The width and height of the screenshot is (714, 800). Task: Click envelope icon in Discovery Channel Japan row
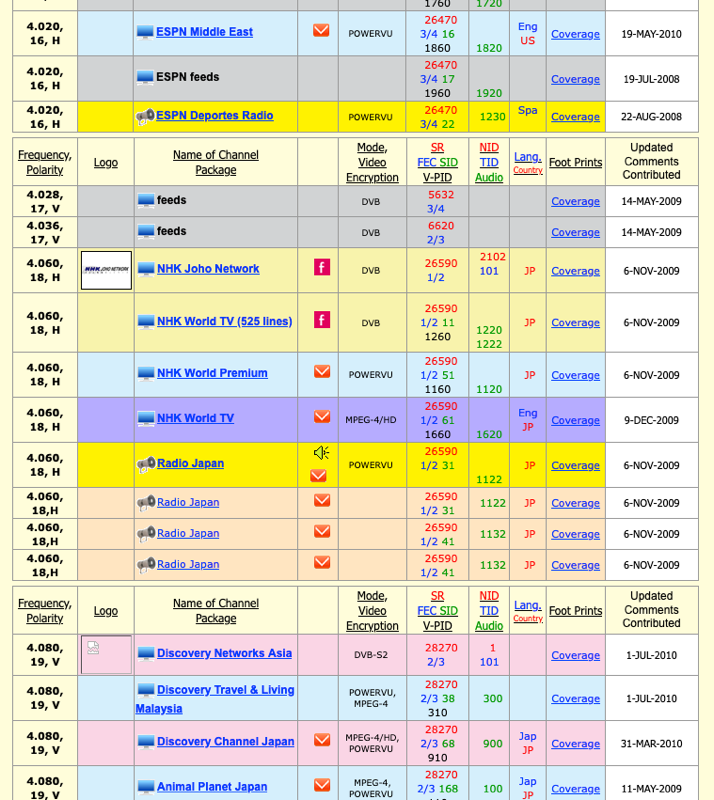[x=322, y=740]
